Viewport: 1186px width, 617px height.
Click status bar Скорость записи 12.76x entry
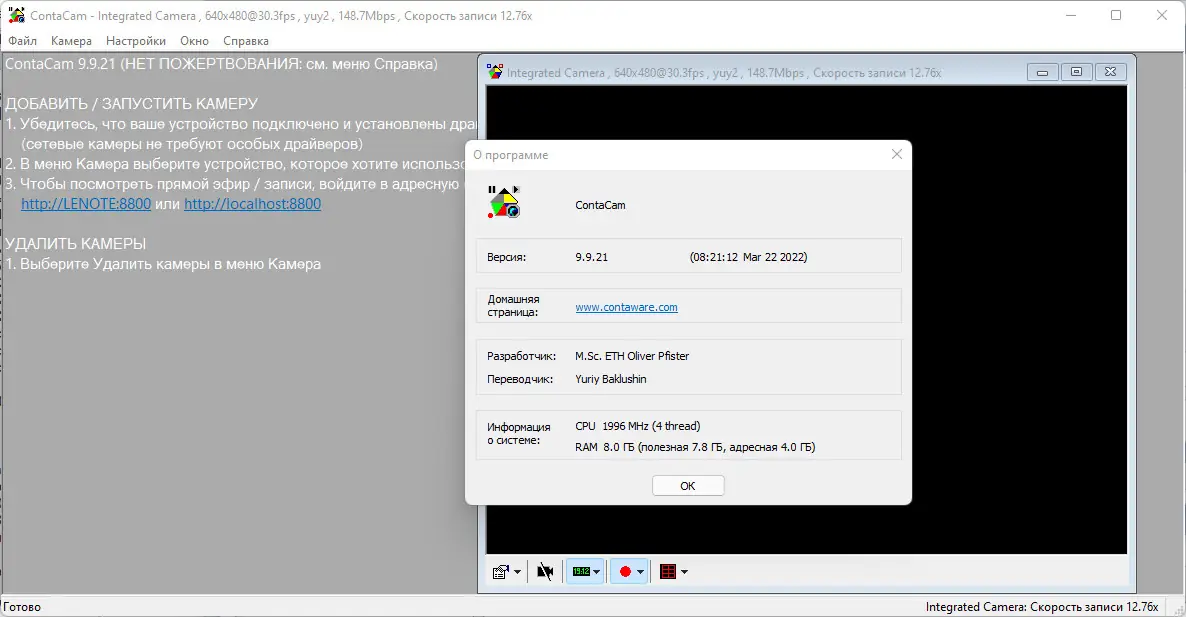1042,606
